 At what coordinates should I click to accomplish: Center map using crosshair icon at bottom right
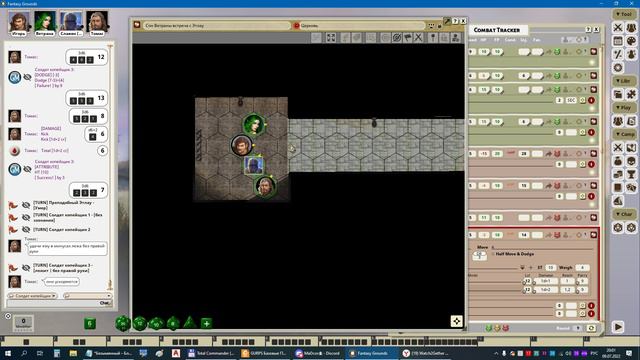pyautogui.click(x=456, y=321)
